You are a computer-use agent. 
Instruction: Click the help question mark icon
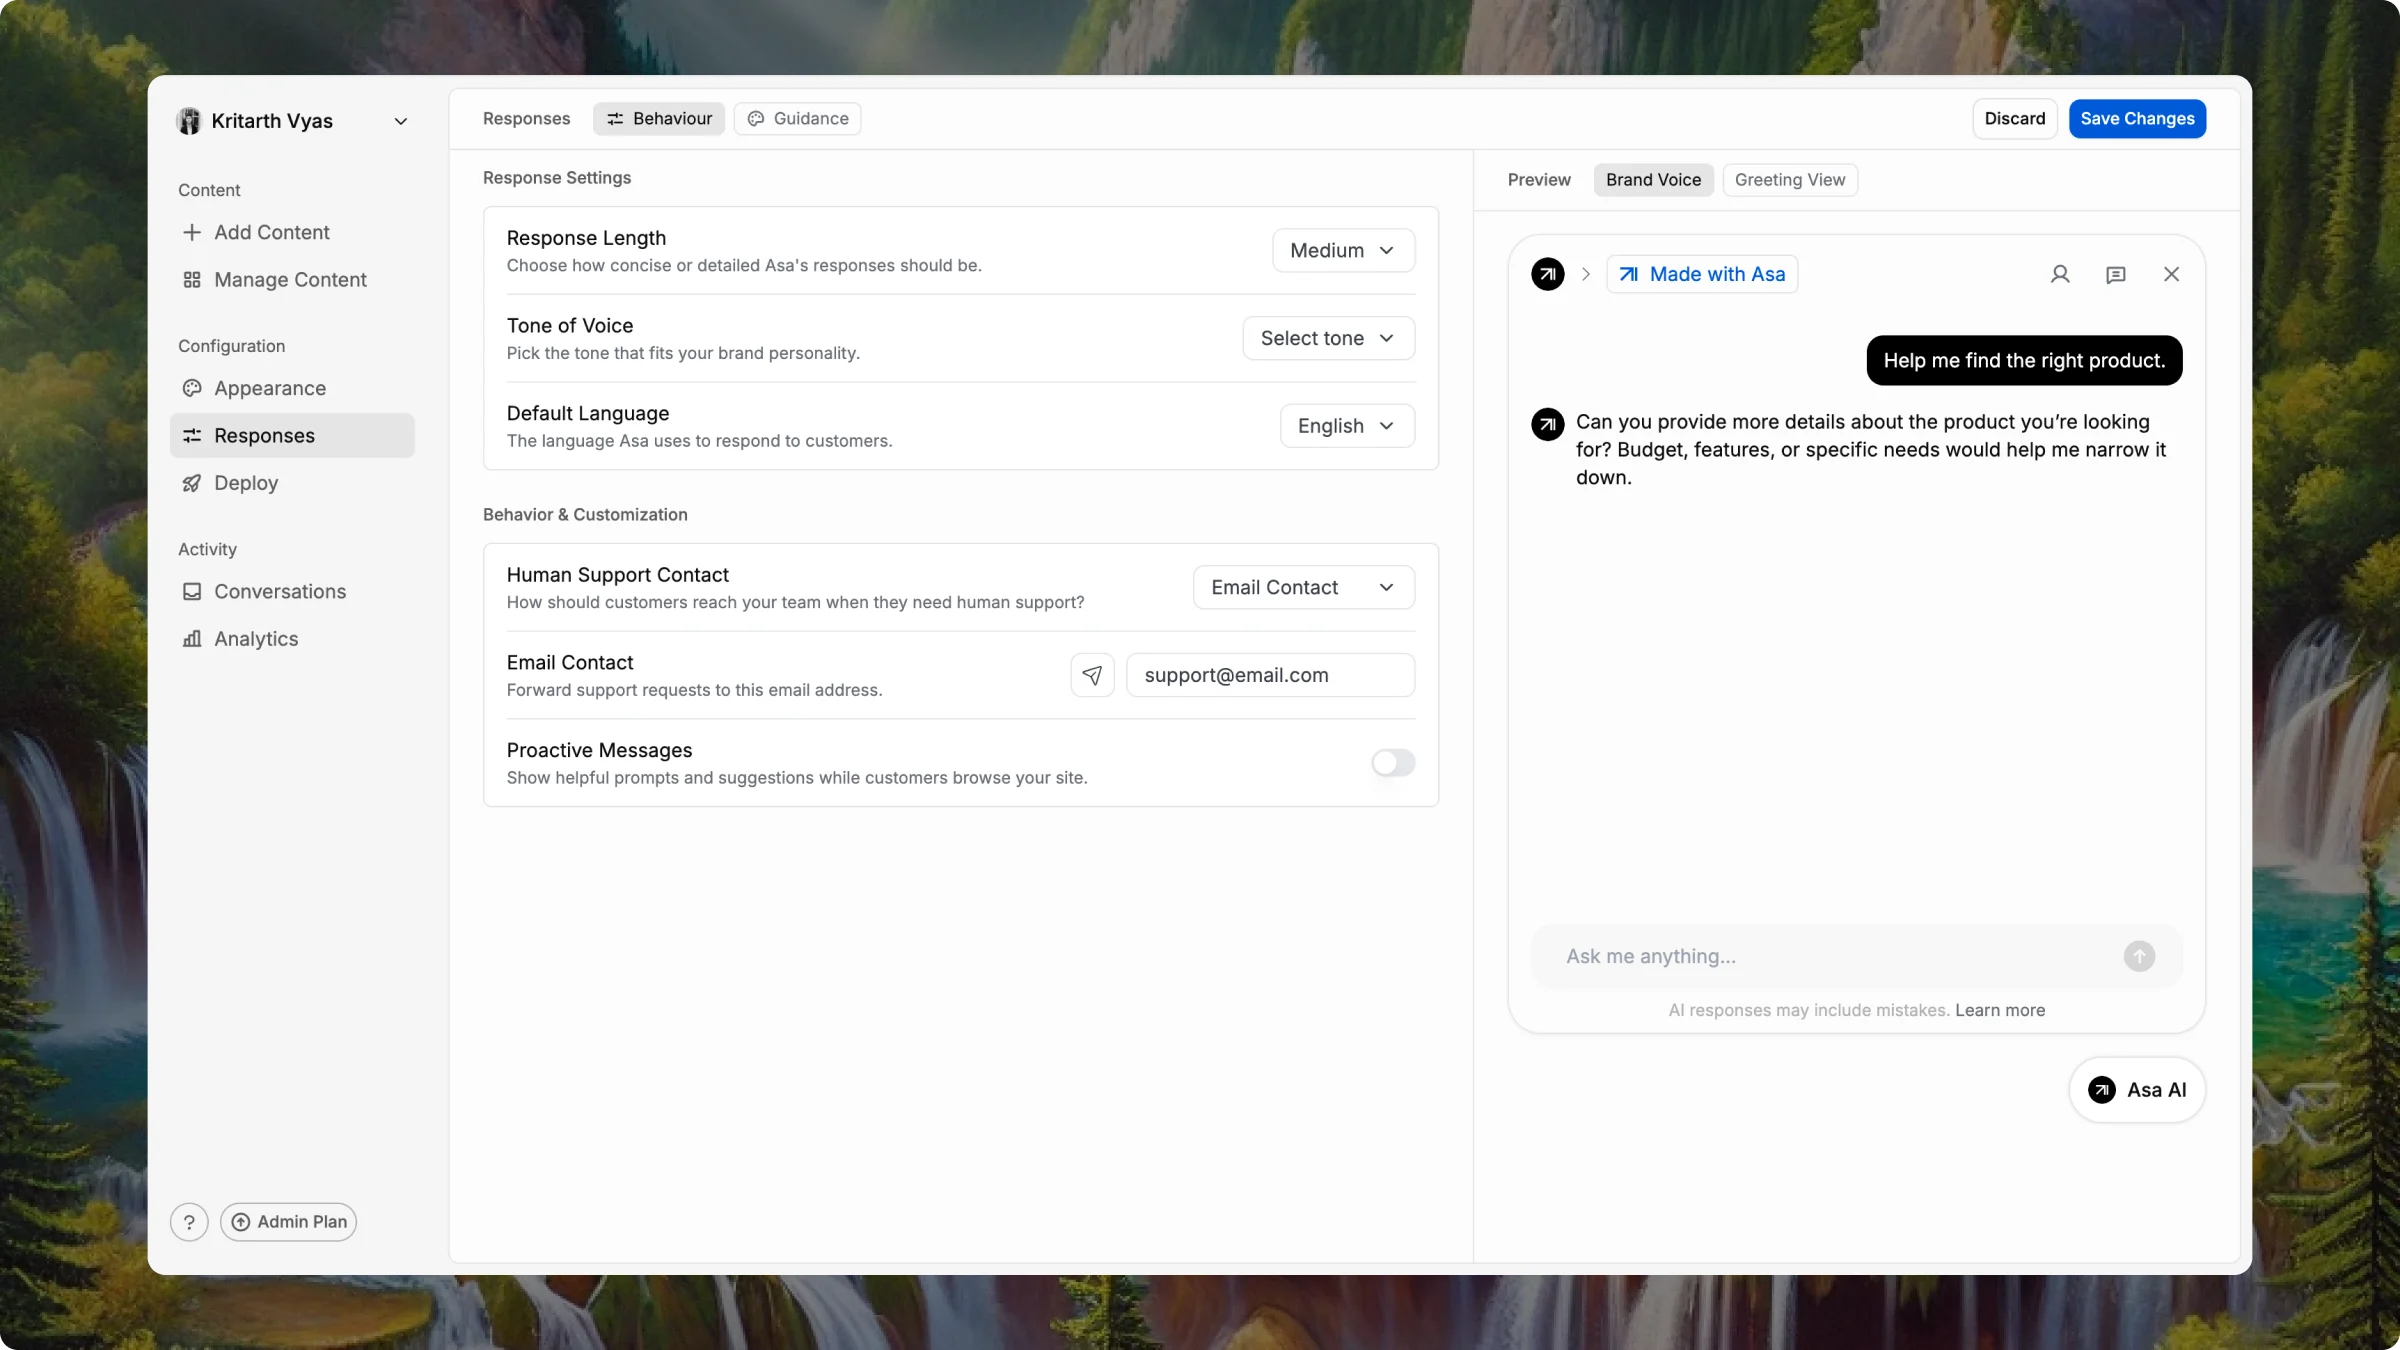click(189, 1222)
